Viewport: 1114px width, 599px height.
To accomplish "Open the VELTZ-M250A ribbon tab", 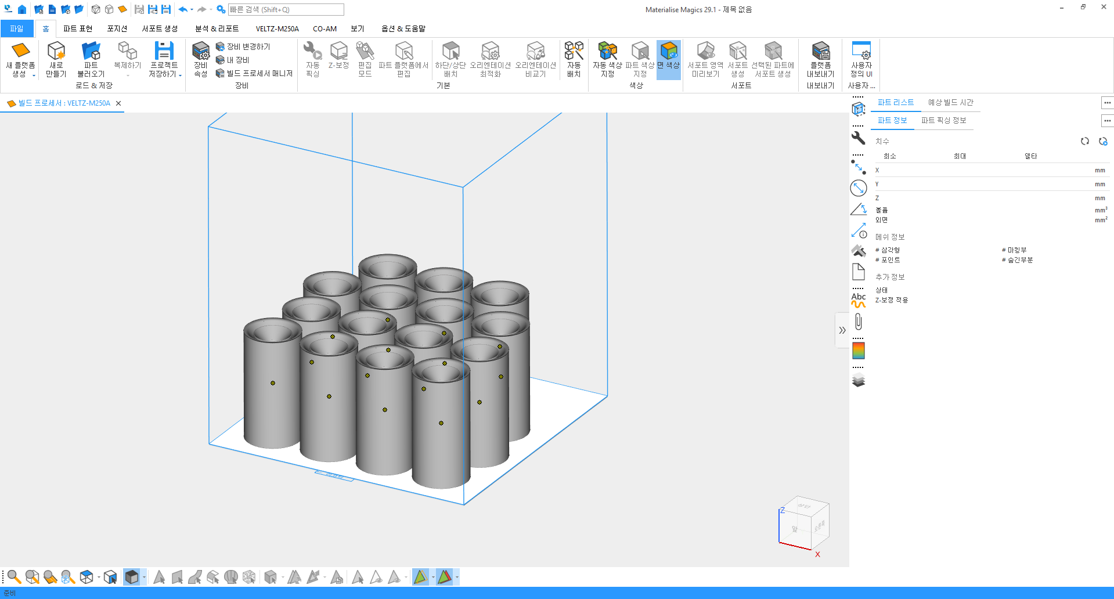I will 277,29.
